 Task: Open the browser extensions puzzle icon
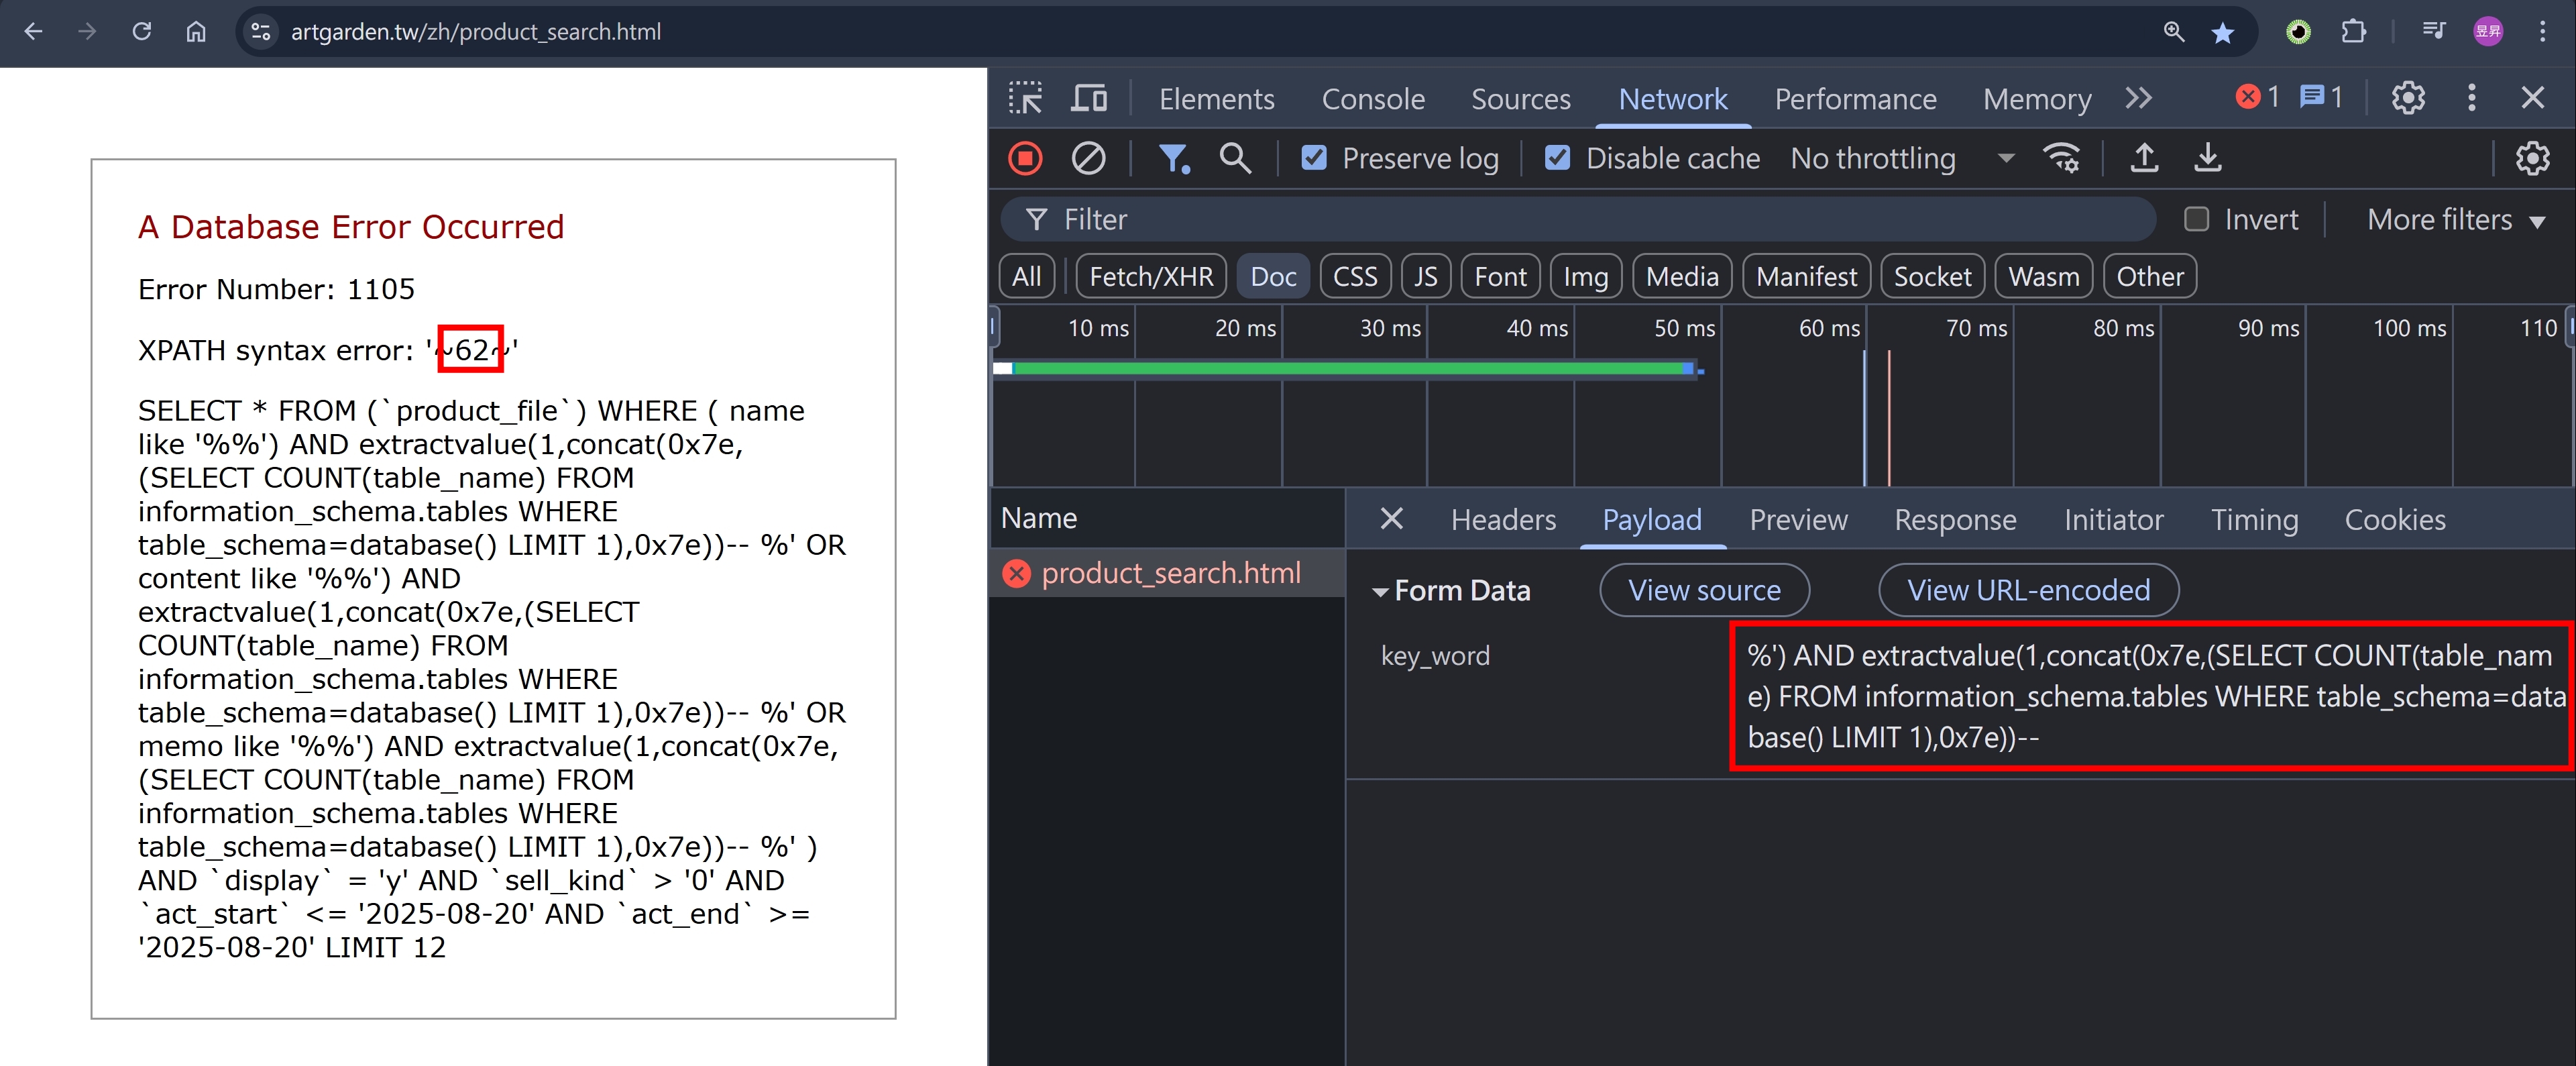pyautogui.click(x=2354, y=32)
